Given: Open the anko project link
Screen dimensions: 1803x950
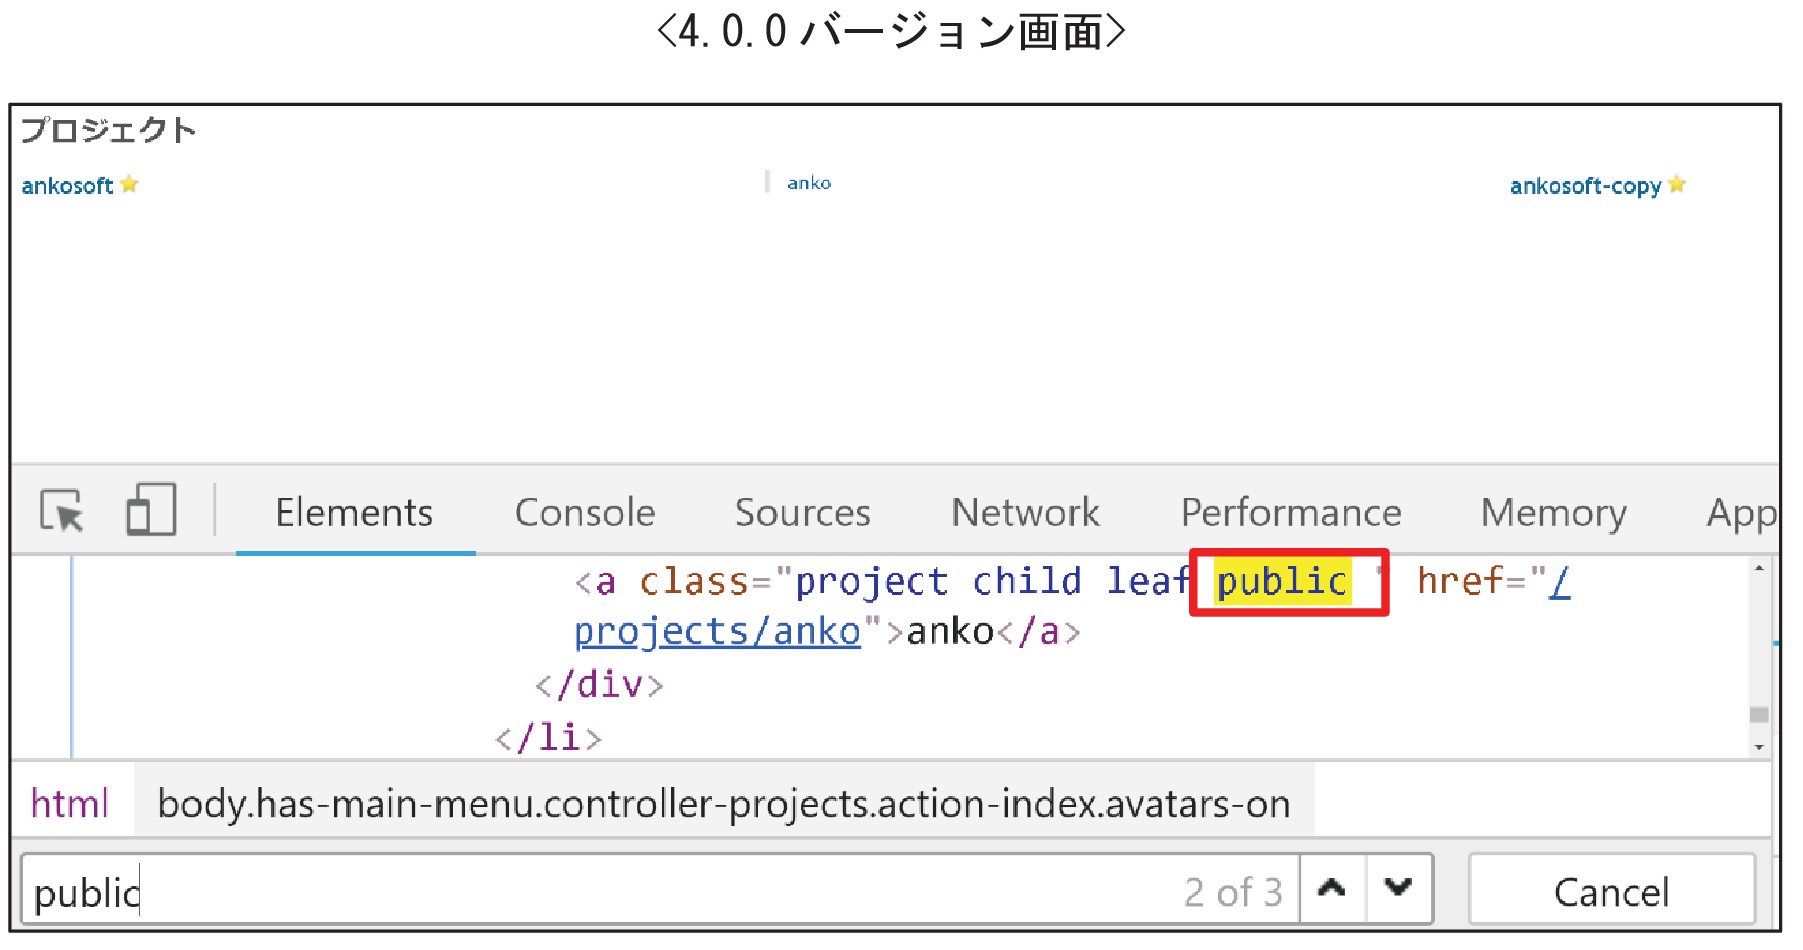Looking at the screenshot, I should pyautogui.click(x=809, y=182).
